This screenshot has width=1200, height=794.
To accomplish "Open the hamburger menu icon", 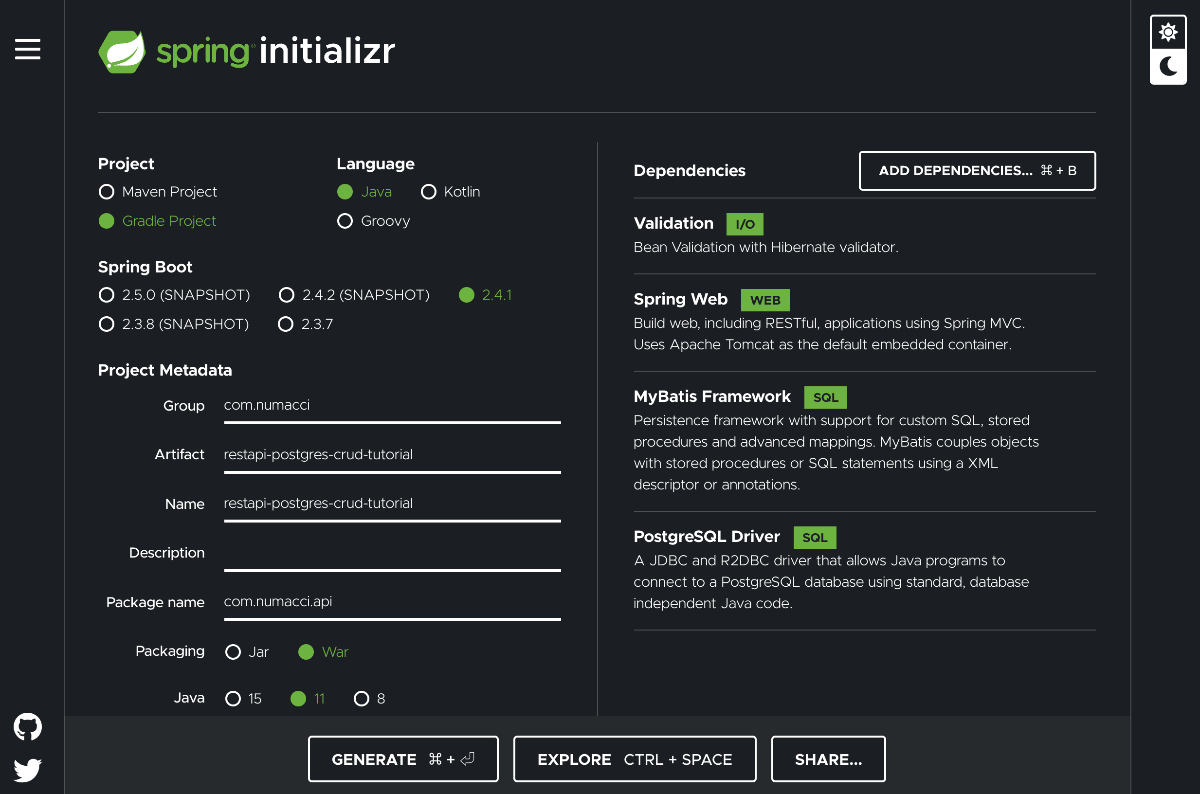I will click(x=28, y=49).
